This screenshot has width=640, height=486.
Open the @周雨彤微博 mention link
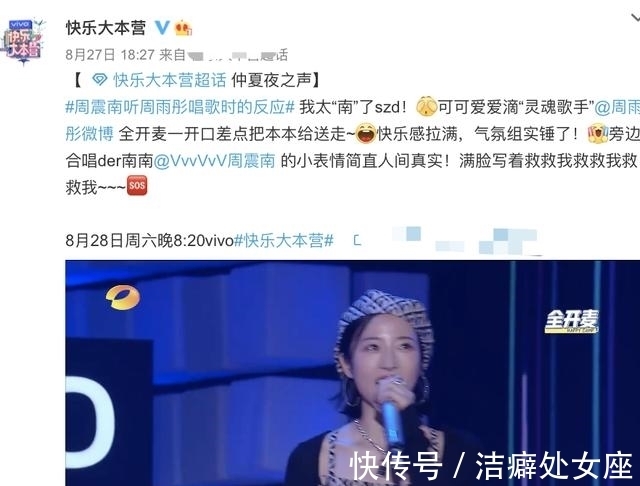click(89, 134)
